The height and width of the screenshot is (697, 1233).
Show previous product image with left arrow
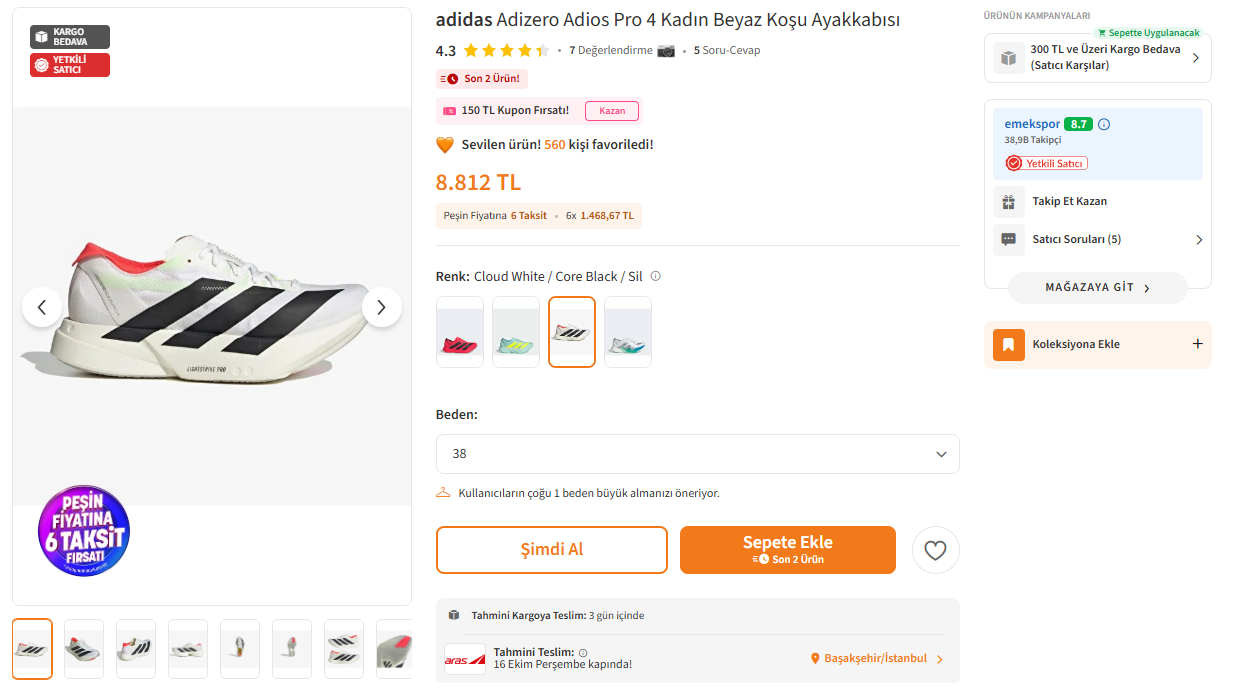tap(42, 307)
